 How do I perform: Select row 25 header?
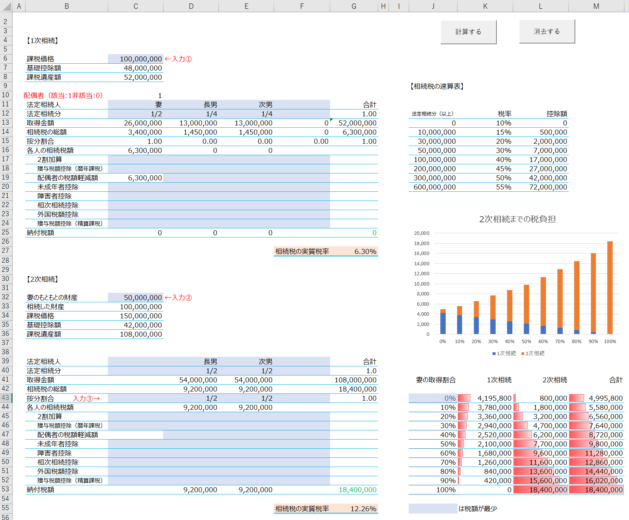[x=7, y=232]
